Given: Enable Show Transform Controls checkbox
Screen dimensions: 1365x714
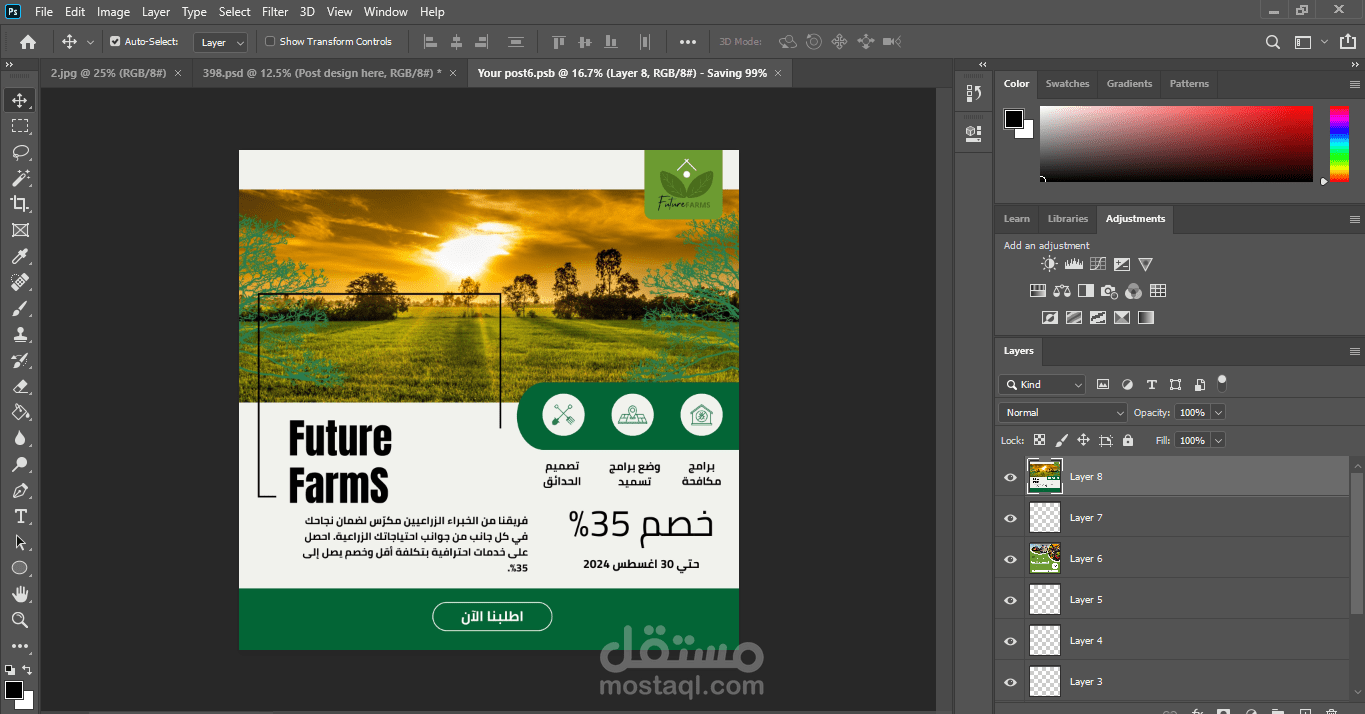Looking at the screenshot, I should click(x=270, y=42).
